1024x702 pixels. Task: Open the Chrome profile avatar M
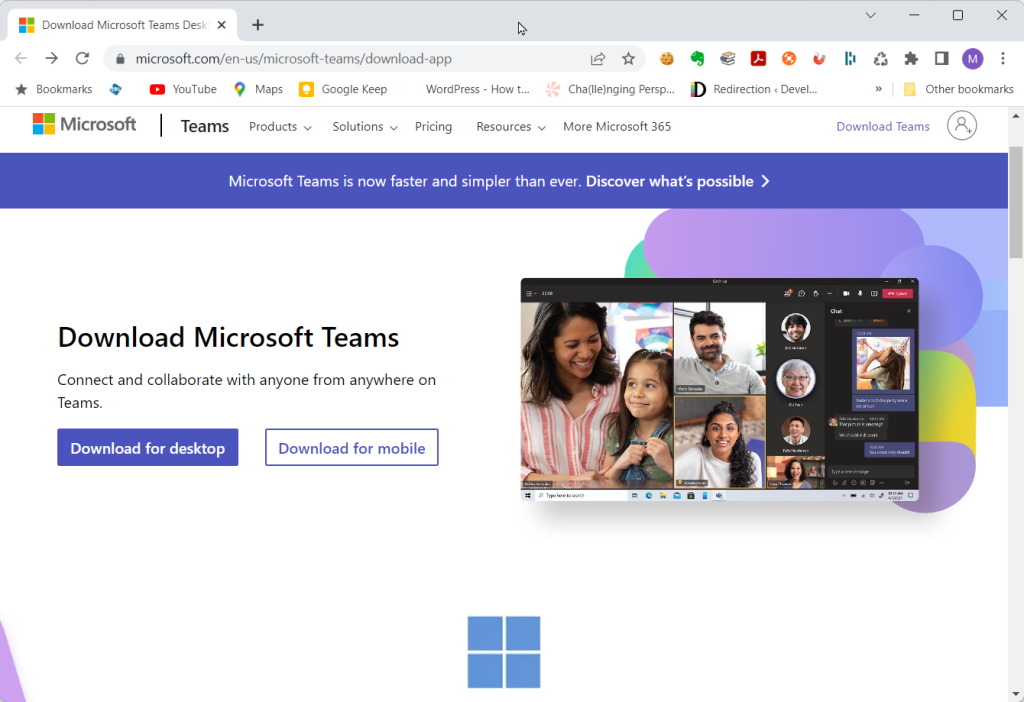click(972, 59)
